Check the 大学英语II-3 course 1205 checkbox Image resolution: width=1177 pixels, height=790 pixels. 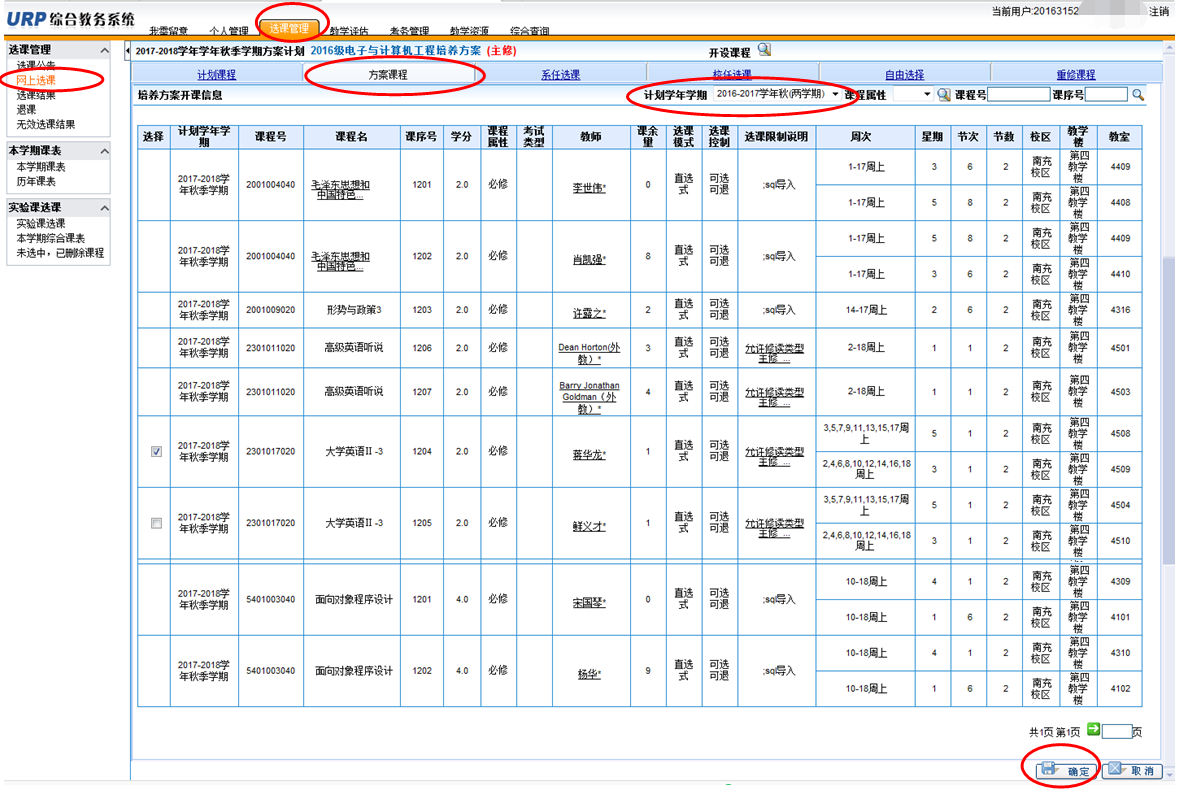(156, 523)
